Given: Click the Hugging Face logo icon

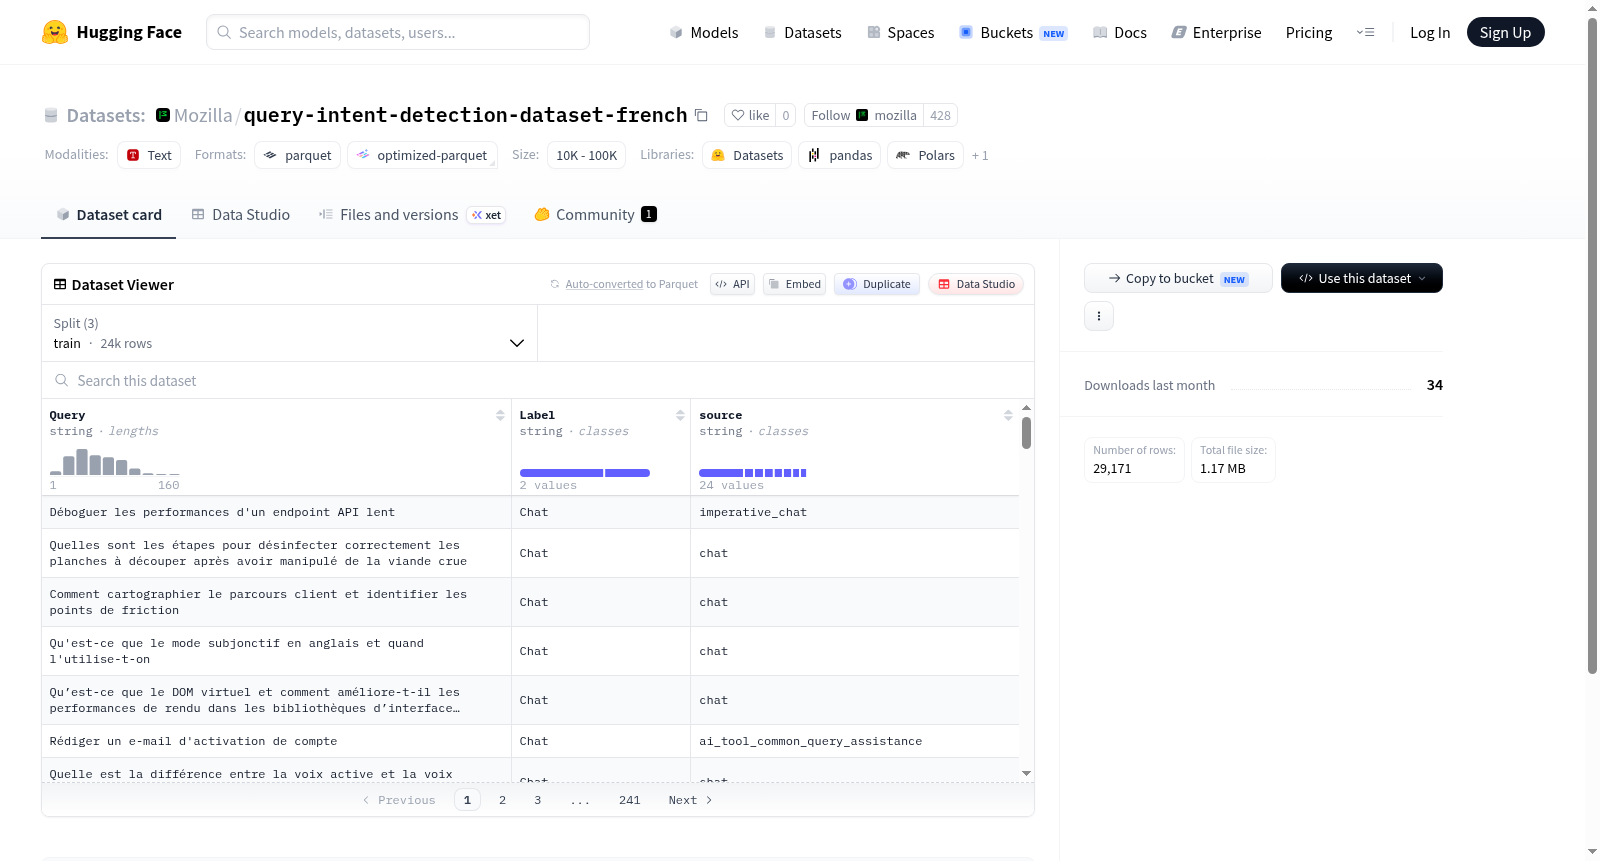Looking at the screenshot, I should [x=55, y=32].
